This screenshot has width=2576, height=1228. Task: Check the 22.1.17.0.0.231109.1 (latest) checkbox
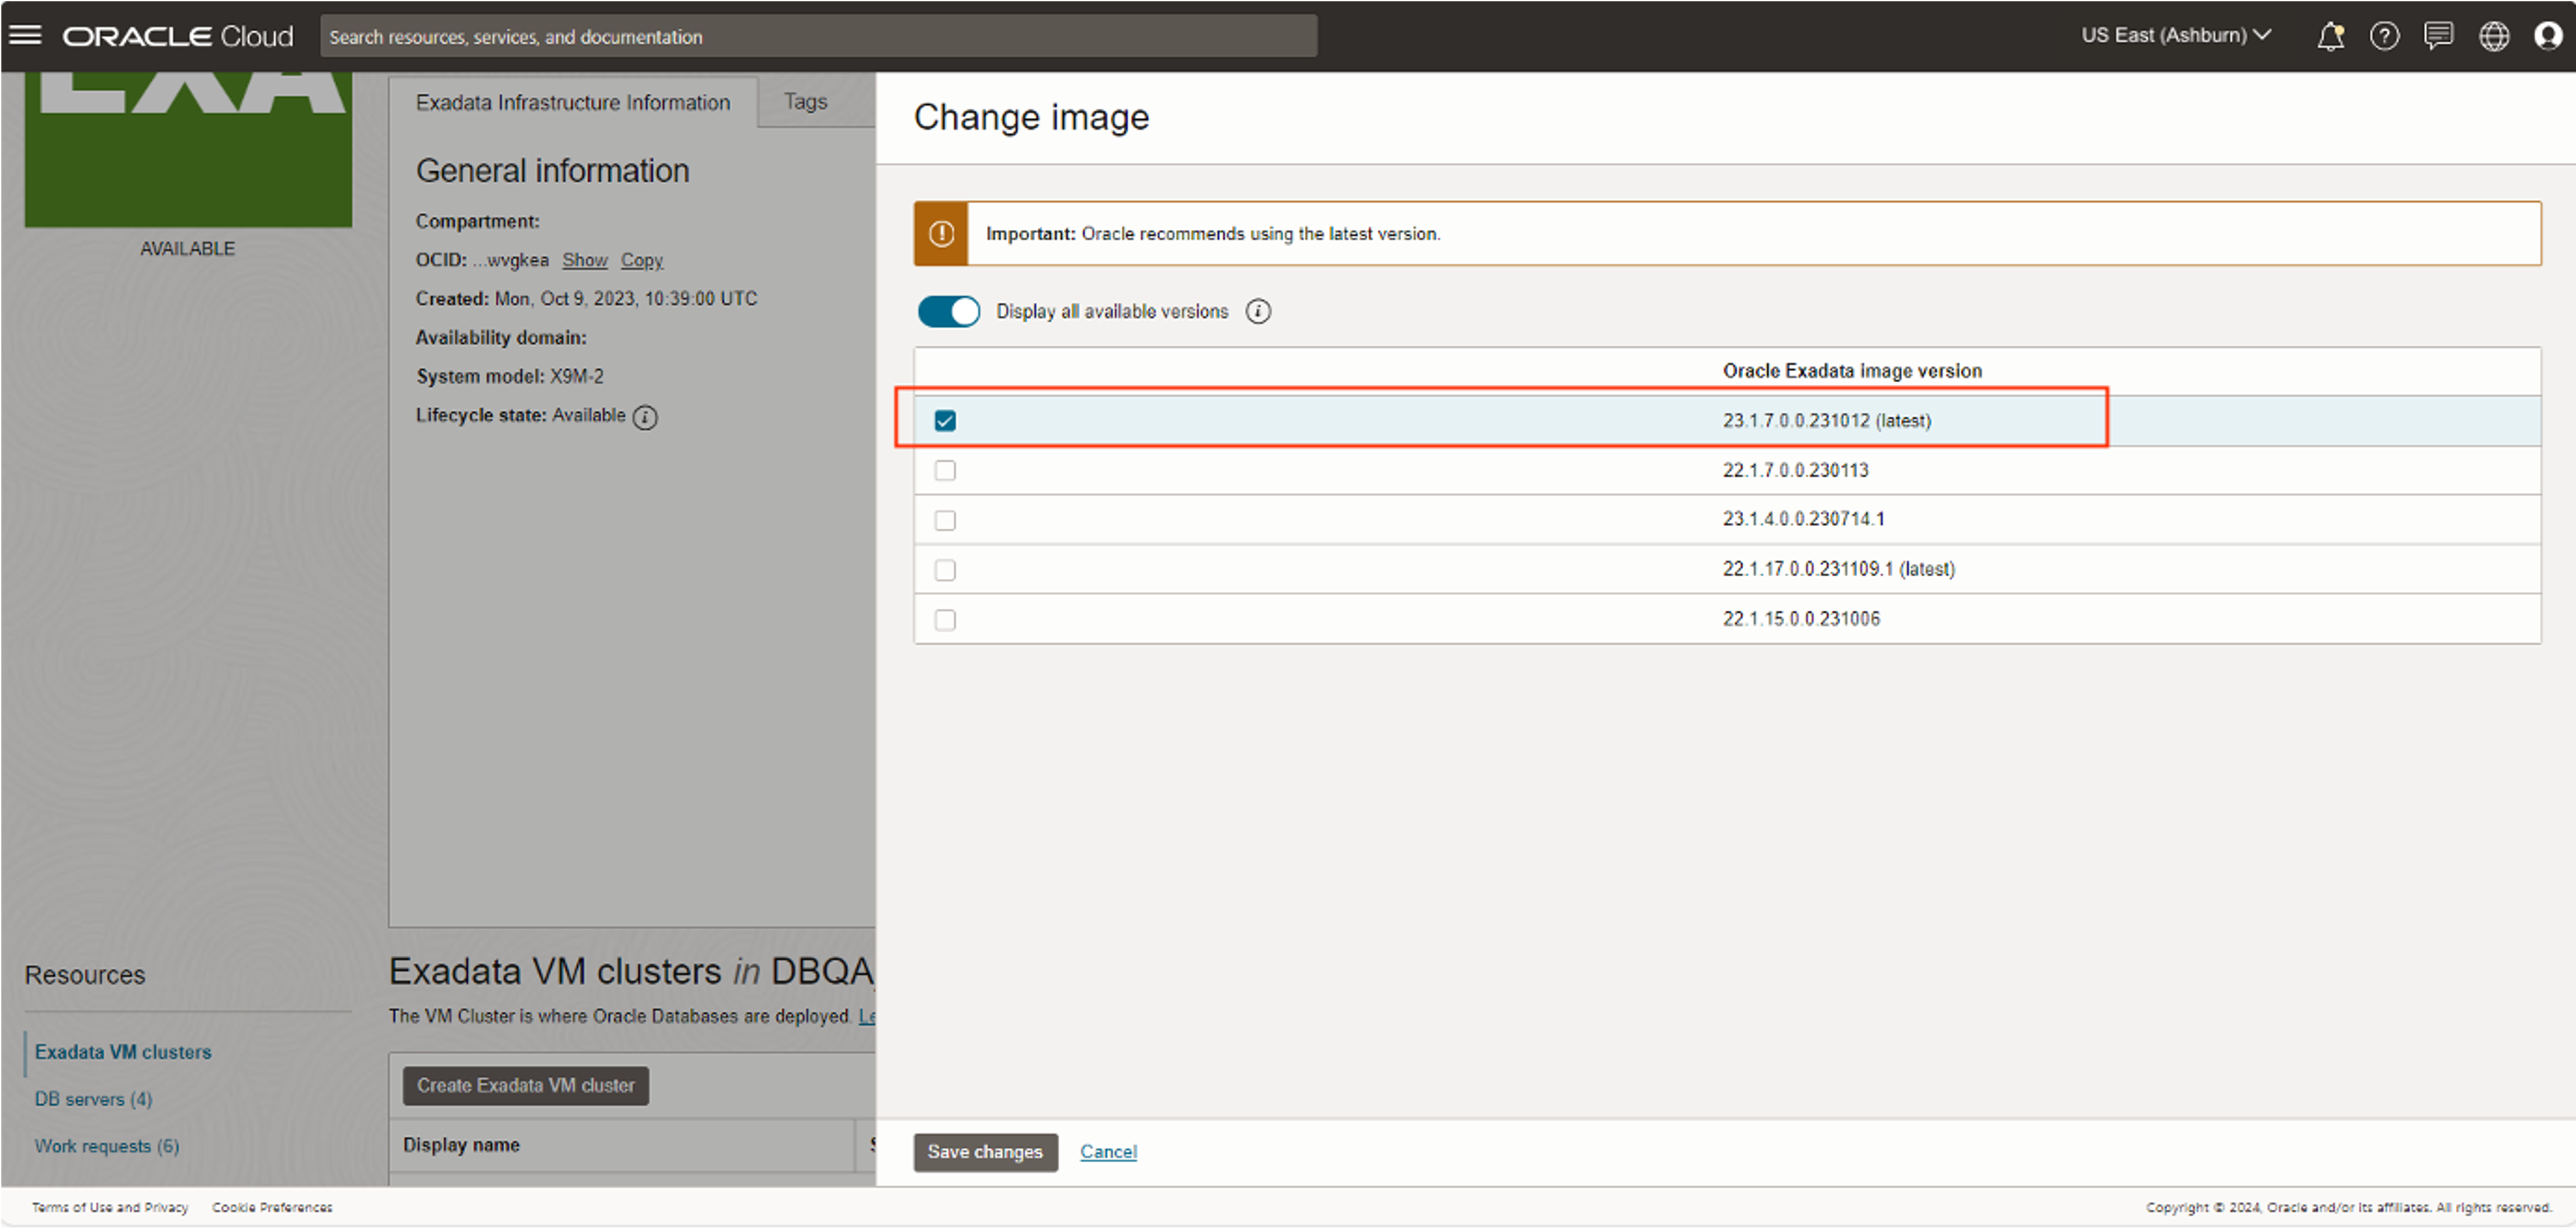click(945, 570)
